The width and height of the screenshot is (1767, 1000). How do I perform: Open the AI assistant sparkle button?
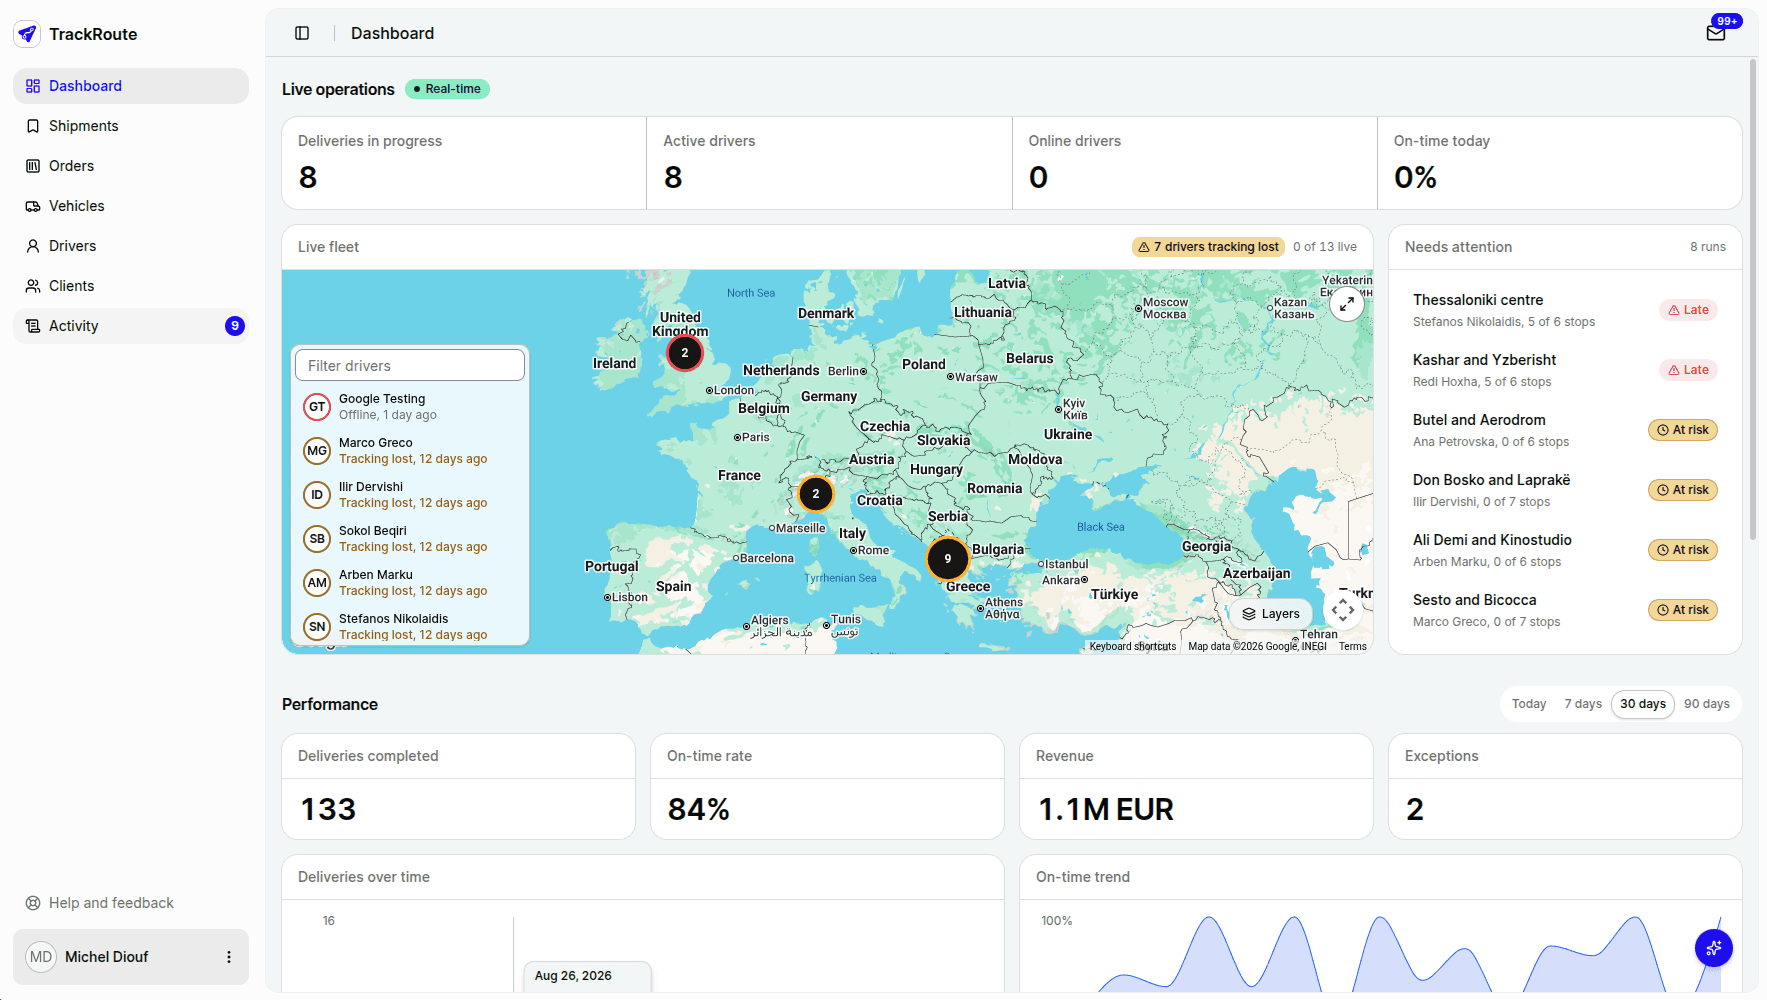point(1714,948)
